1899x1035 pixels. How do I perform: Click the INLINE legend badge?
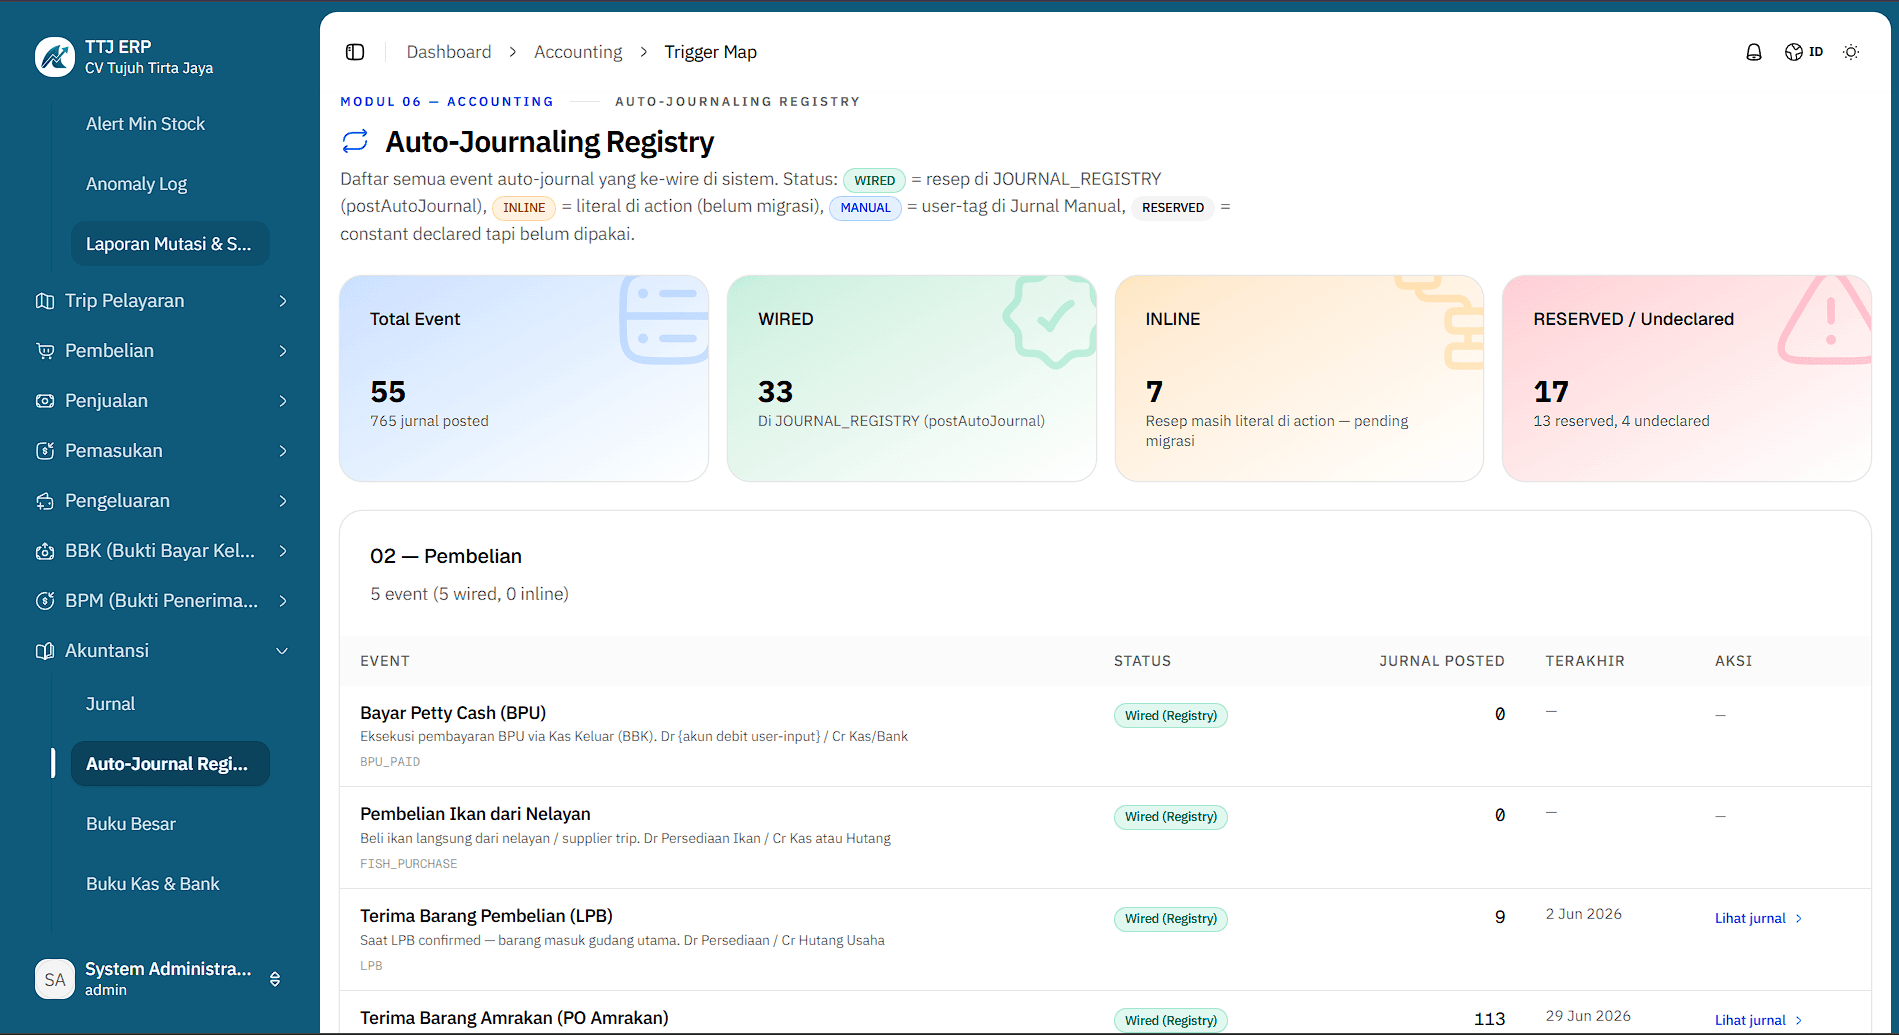tap(524, 207)
